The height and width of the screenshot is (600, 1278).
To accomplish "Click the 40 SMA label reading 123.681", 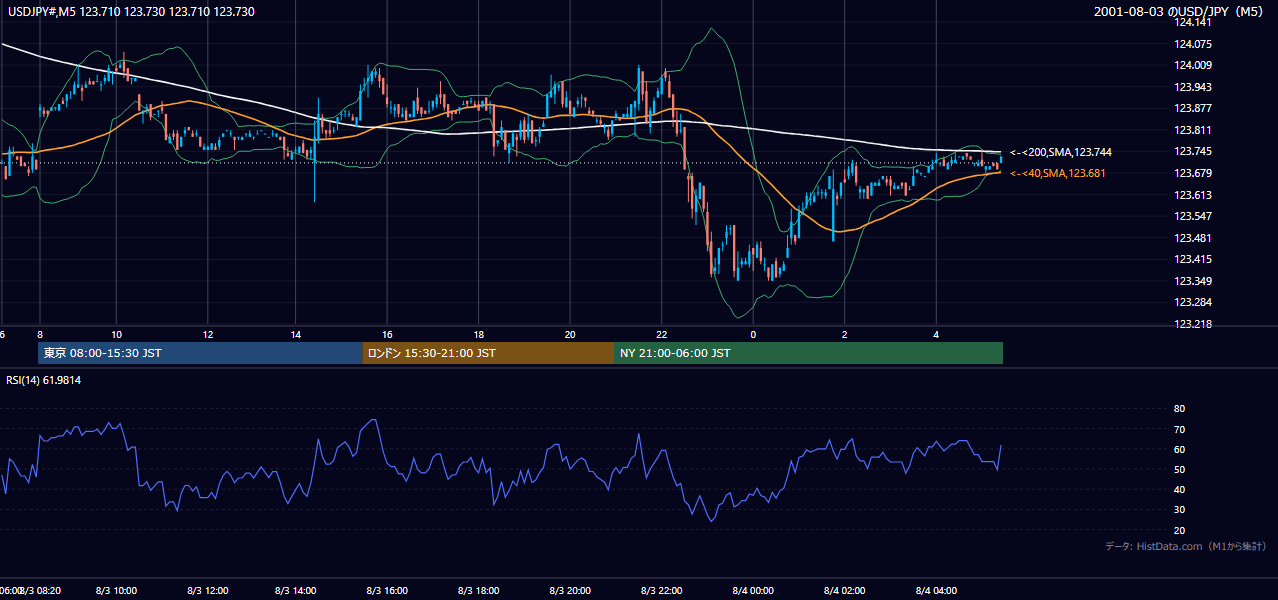I will coord(1057,174).
